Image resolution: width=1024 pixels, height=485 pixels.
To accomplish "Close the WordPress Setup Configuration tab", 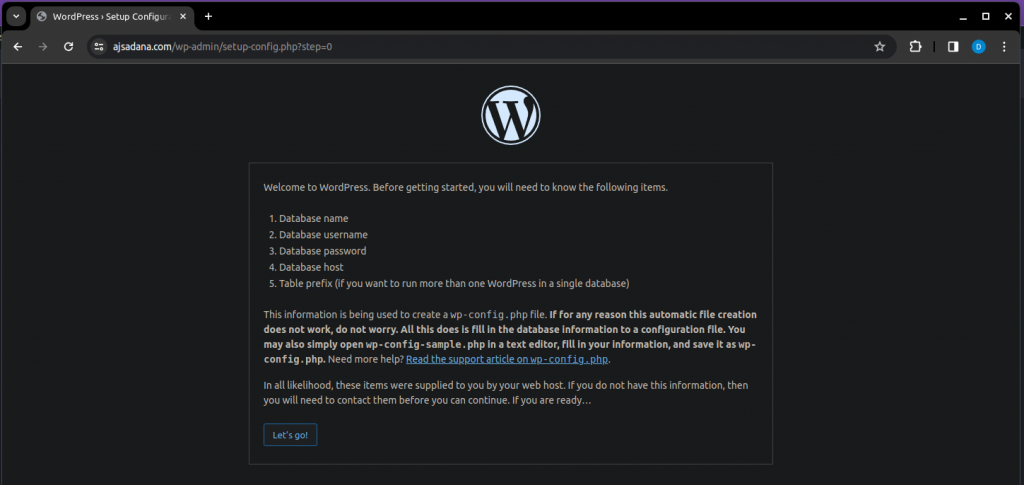I will 183,16.
